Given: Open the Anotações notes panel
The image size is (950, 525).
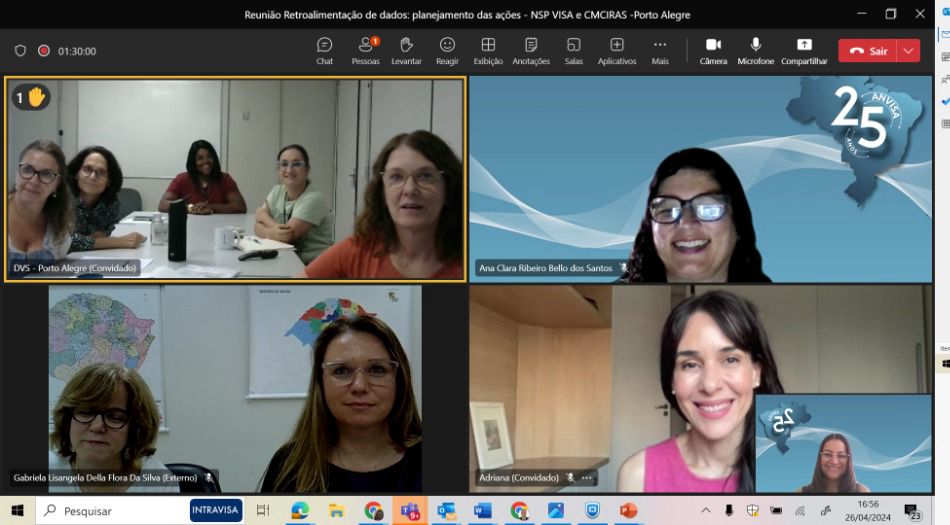Looking at the screenshot, I should point(531,51).
